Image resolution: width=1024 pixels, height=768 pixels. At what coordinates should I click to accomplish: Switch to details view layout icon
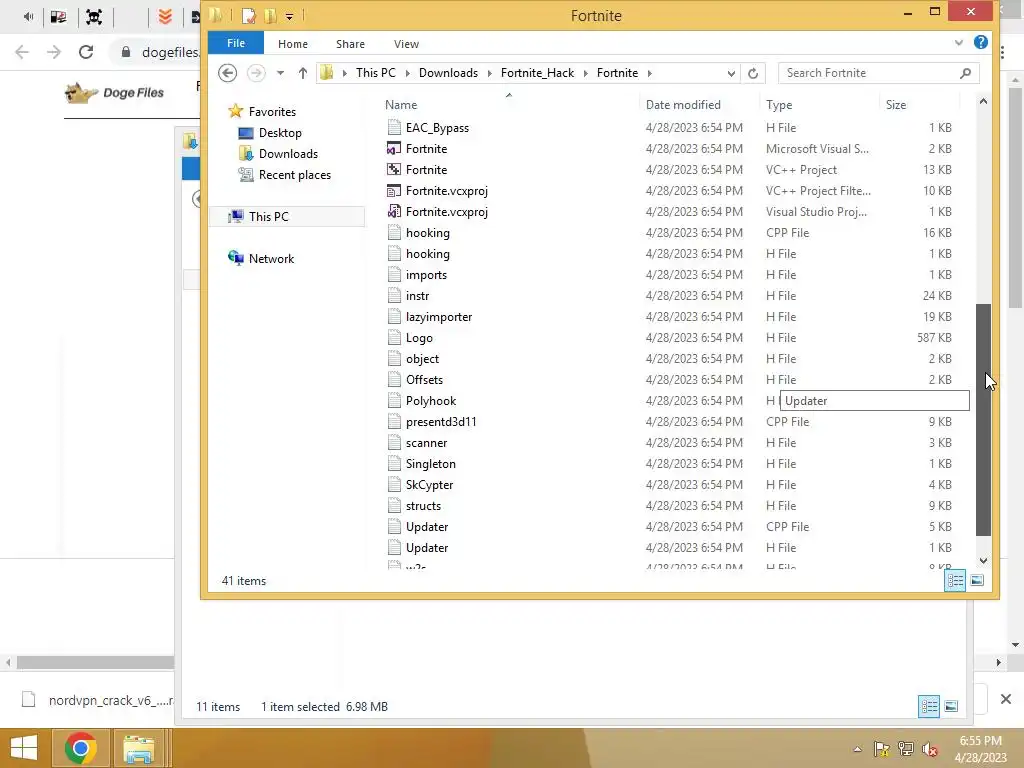point(955,581)
